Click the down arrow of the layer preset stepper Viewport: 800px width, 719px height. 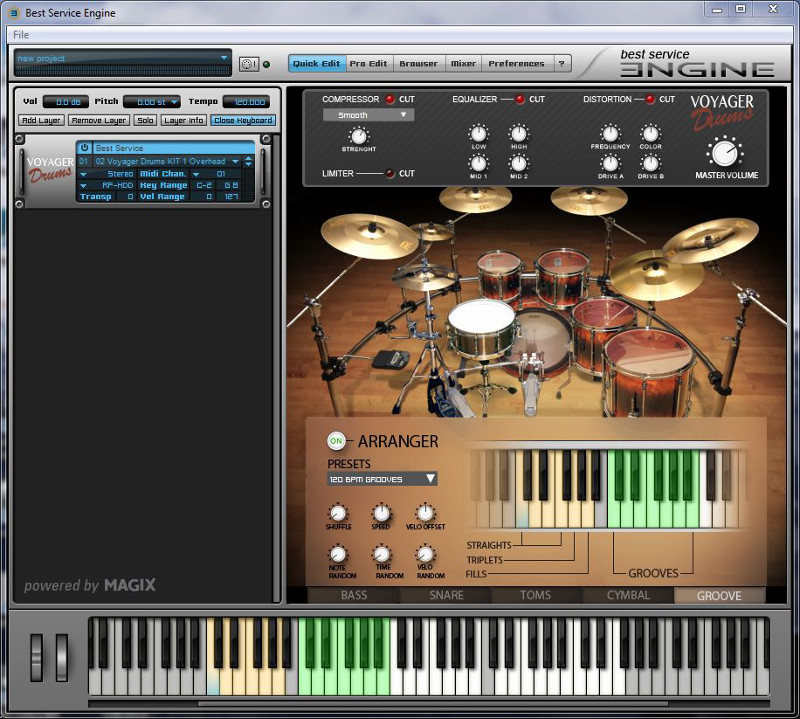click(x=248, y=164)
